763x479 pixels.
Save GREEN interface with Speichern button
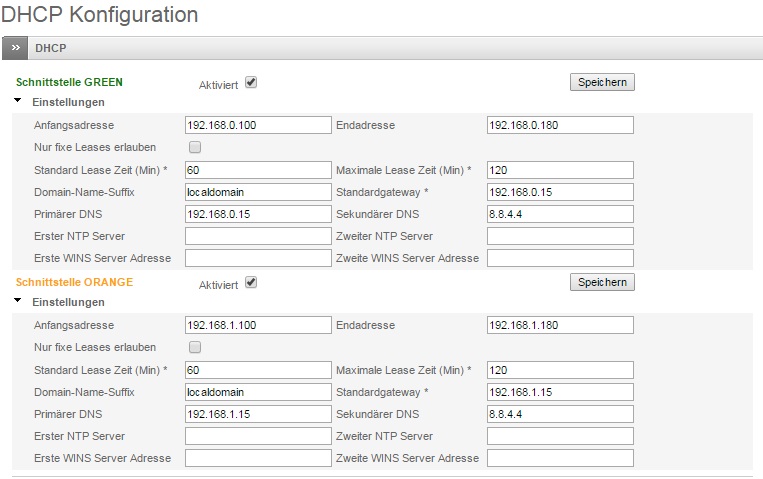coord(602,83)
